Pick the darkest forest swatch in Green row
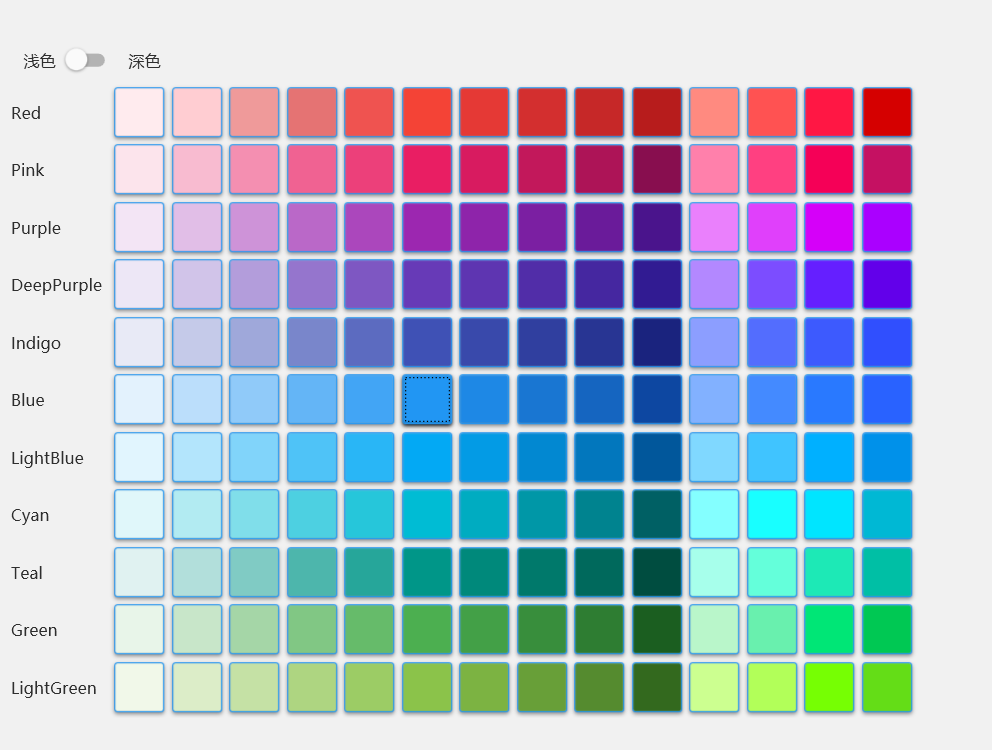992x750 pixels. [657, 630]
